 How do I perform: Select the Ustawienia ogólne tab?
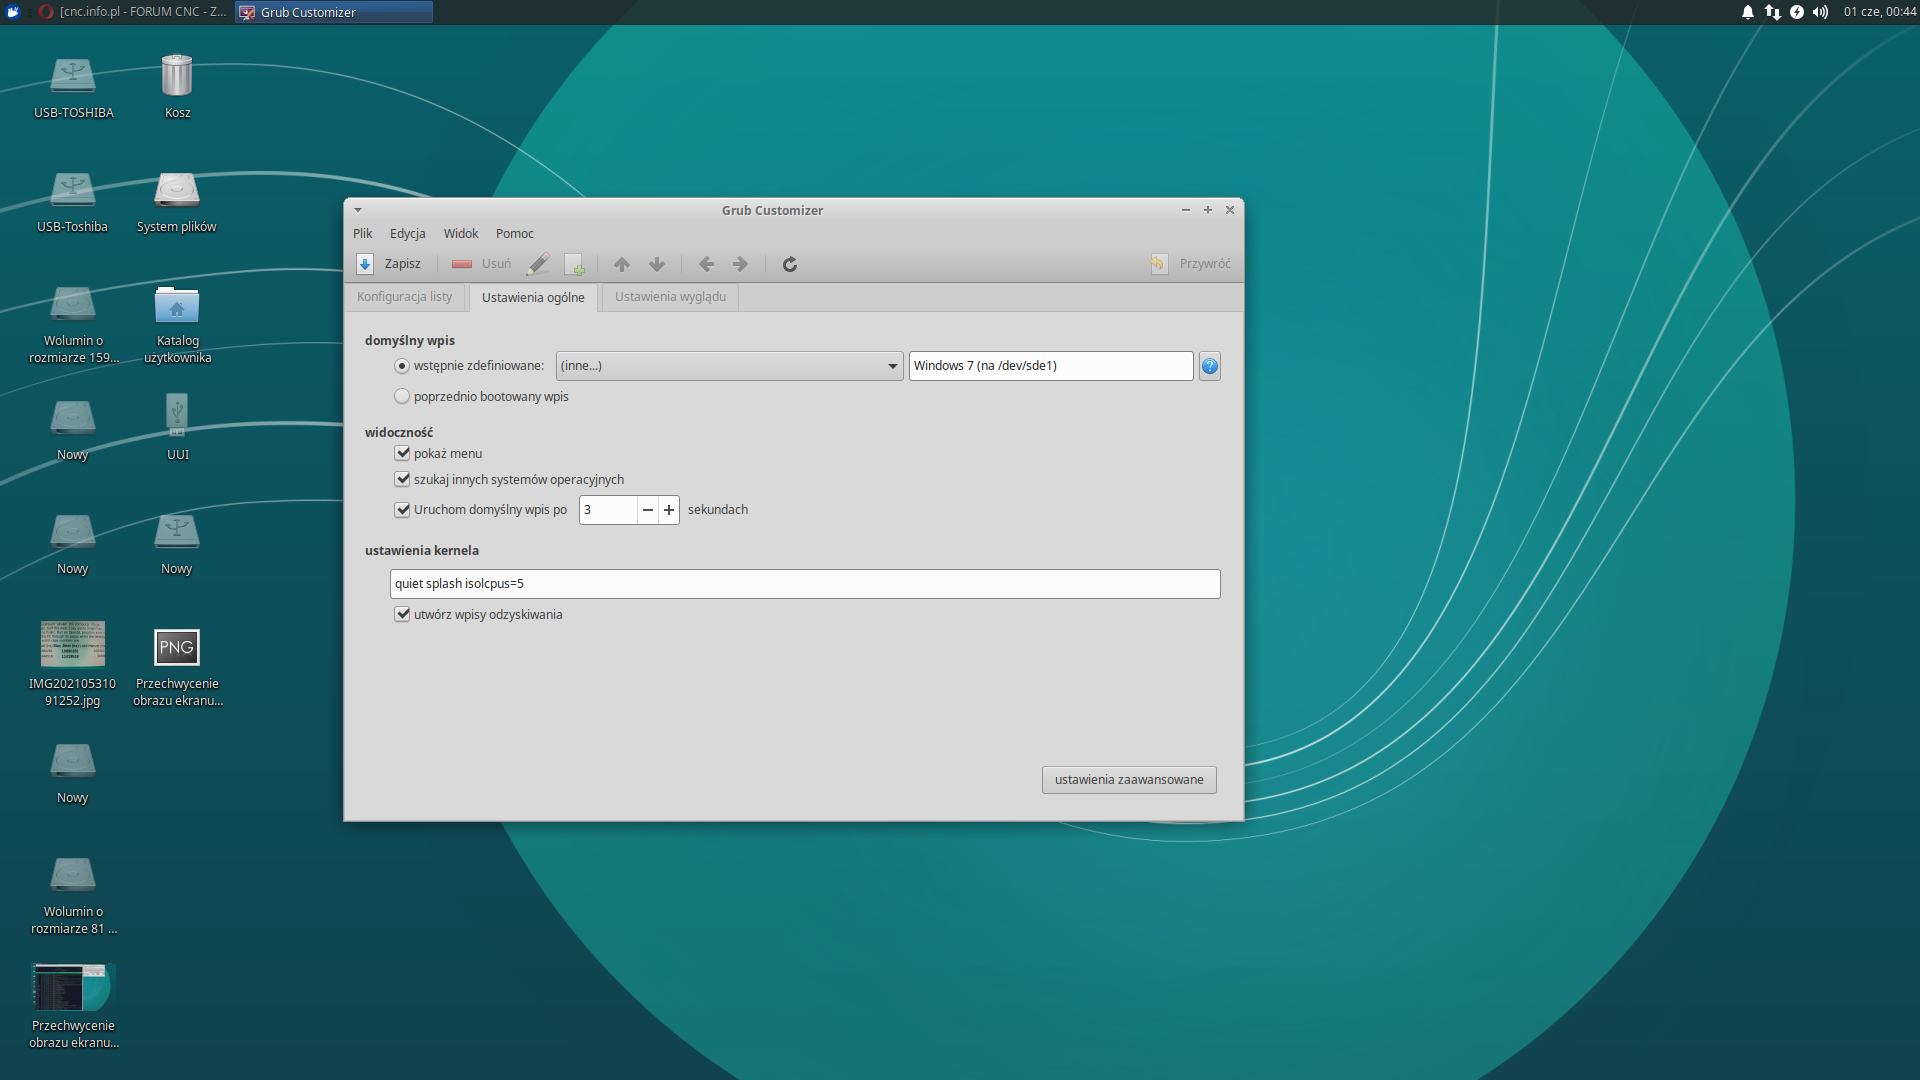[x=533, y=298]
